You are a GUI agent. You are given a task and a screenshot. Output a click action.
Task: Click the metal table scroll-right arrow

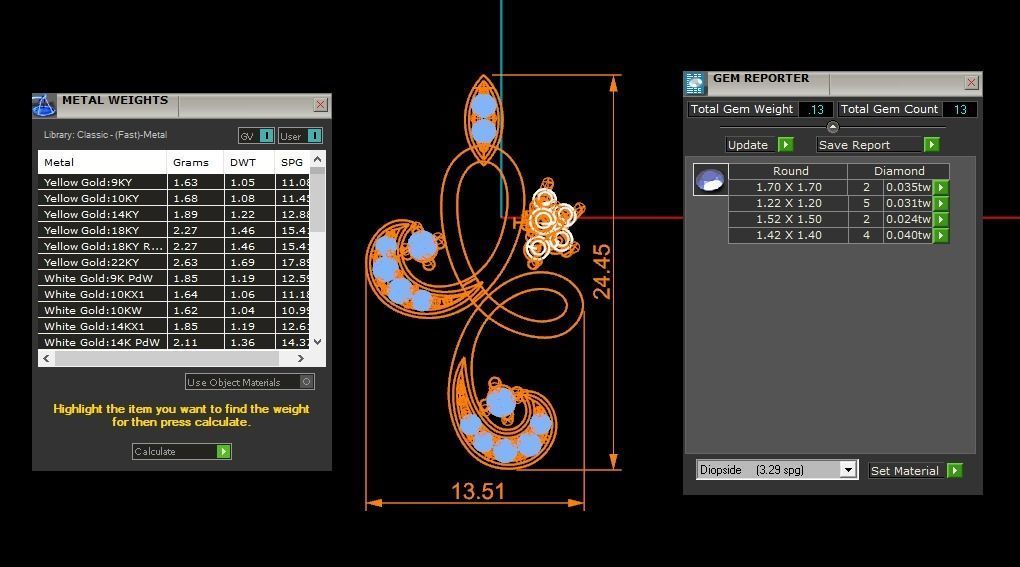pos(301,358)
